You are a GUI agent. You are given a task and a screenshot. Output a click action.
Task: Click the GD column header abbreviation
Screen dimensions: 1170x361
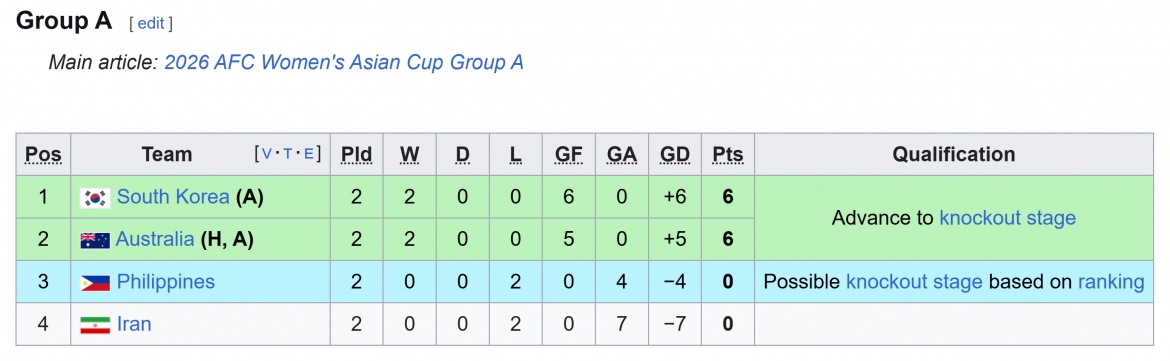click(675, 155)
